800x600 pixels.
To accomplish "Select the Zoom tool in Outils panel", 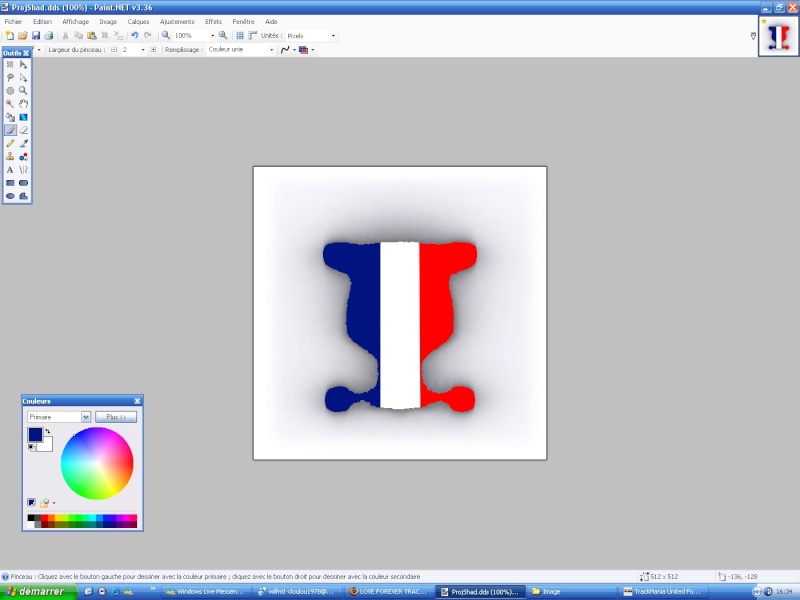I will [23, 91].
